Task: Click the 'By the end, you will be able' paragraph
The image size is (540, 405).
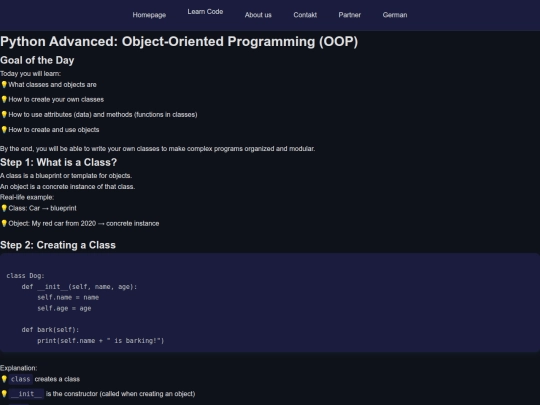Action: [x=157, y=149]
